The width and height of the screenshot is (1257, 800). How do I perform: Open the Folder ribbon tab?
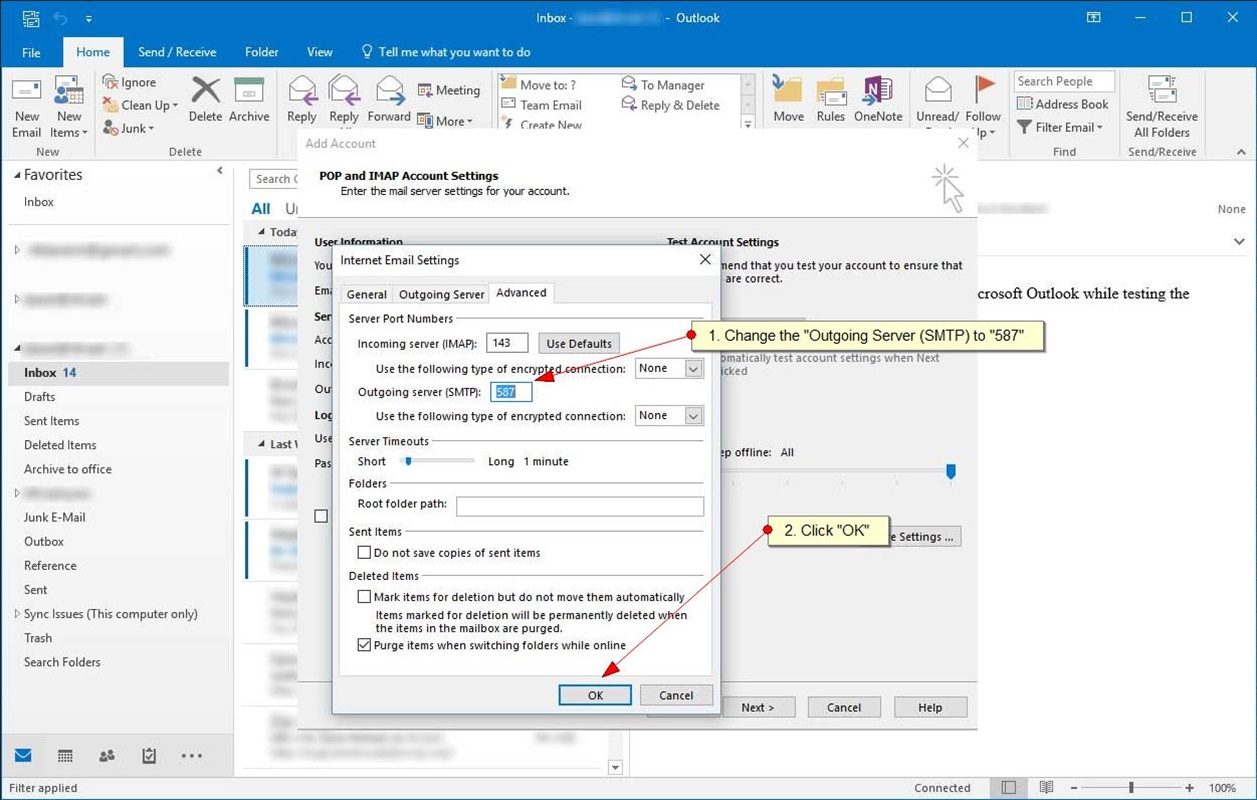tap(262, 52)
